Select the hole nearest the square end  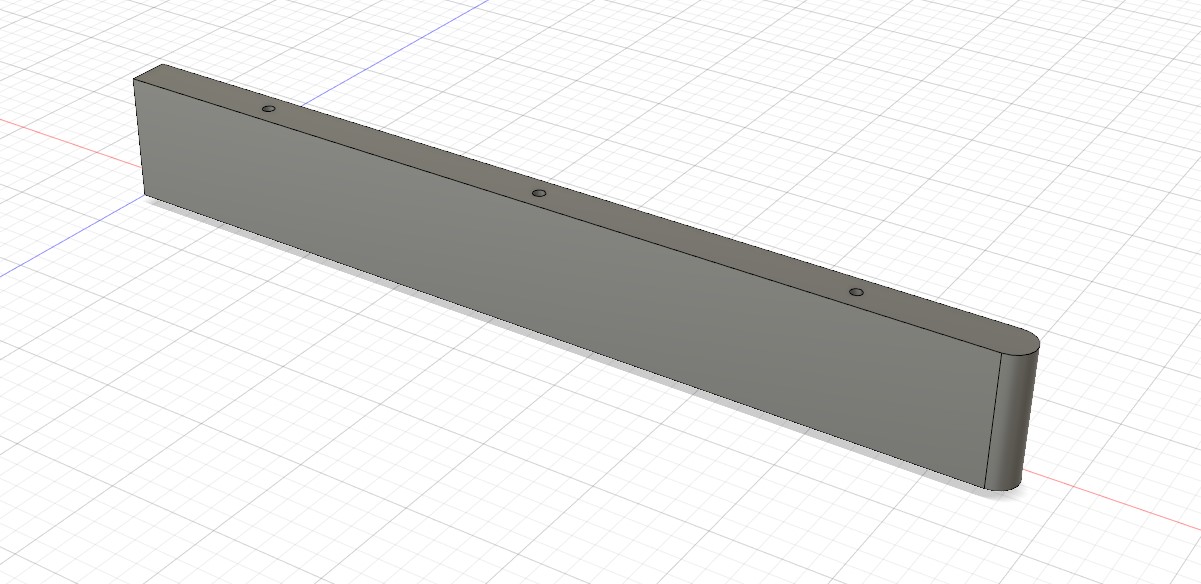pyautogui.click(x=267, y=107)
